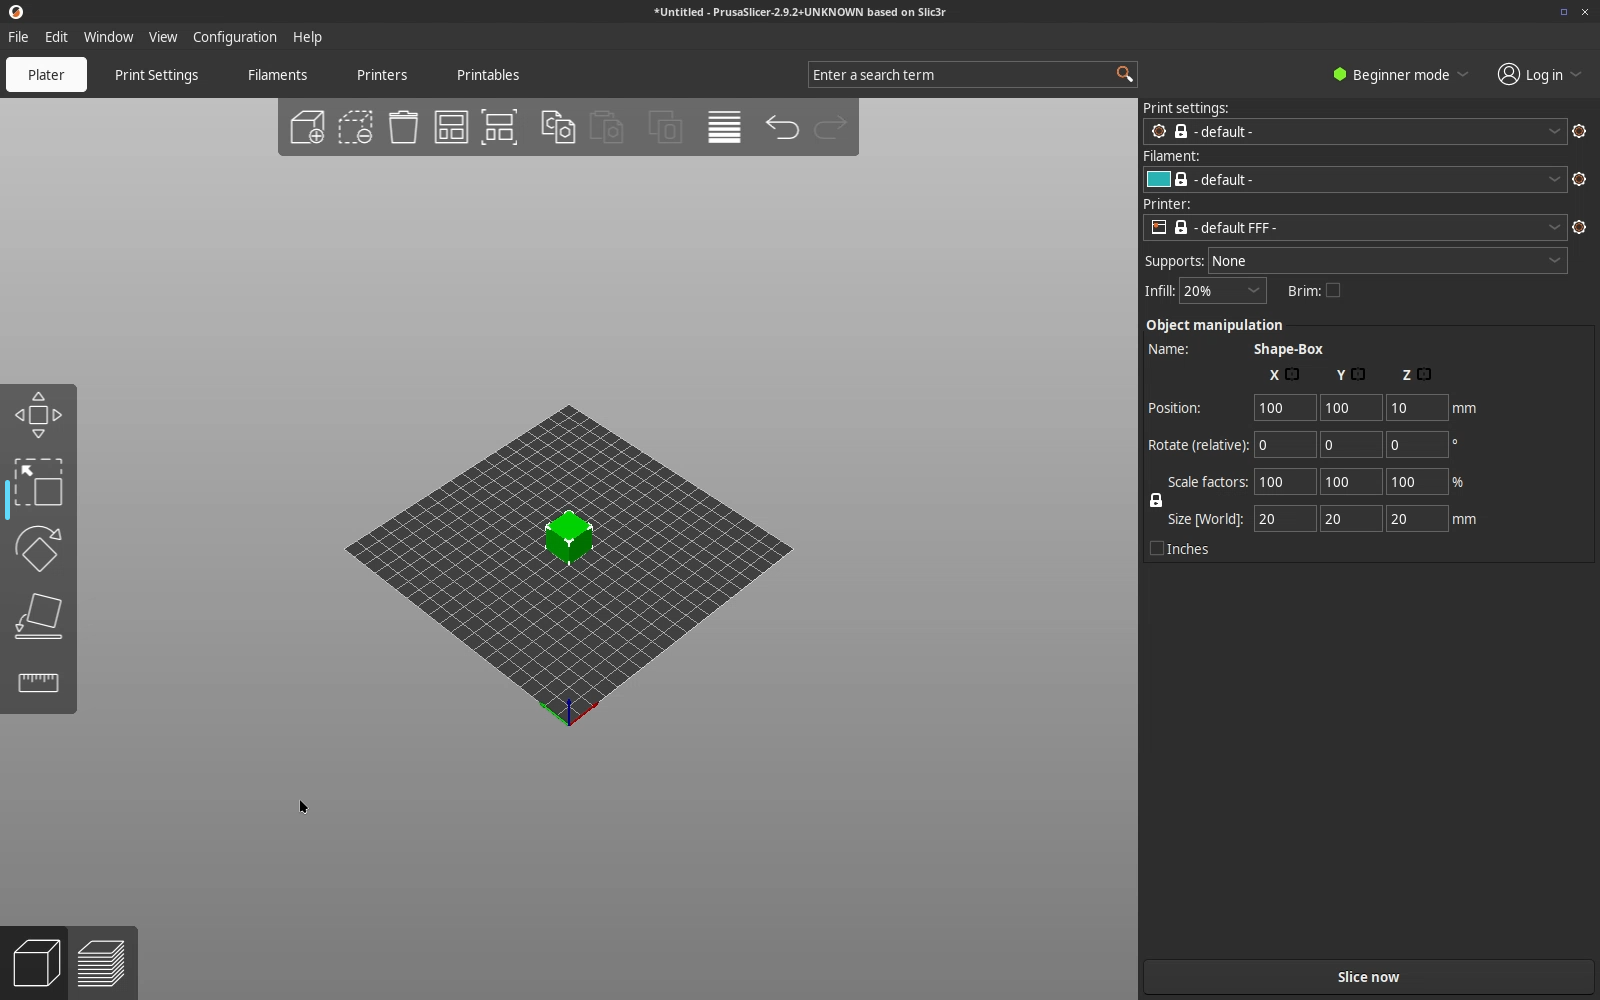Click the Undo arrow
1600x1000 pixels.
782,127
